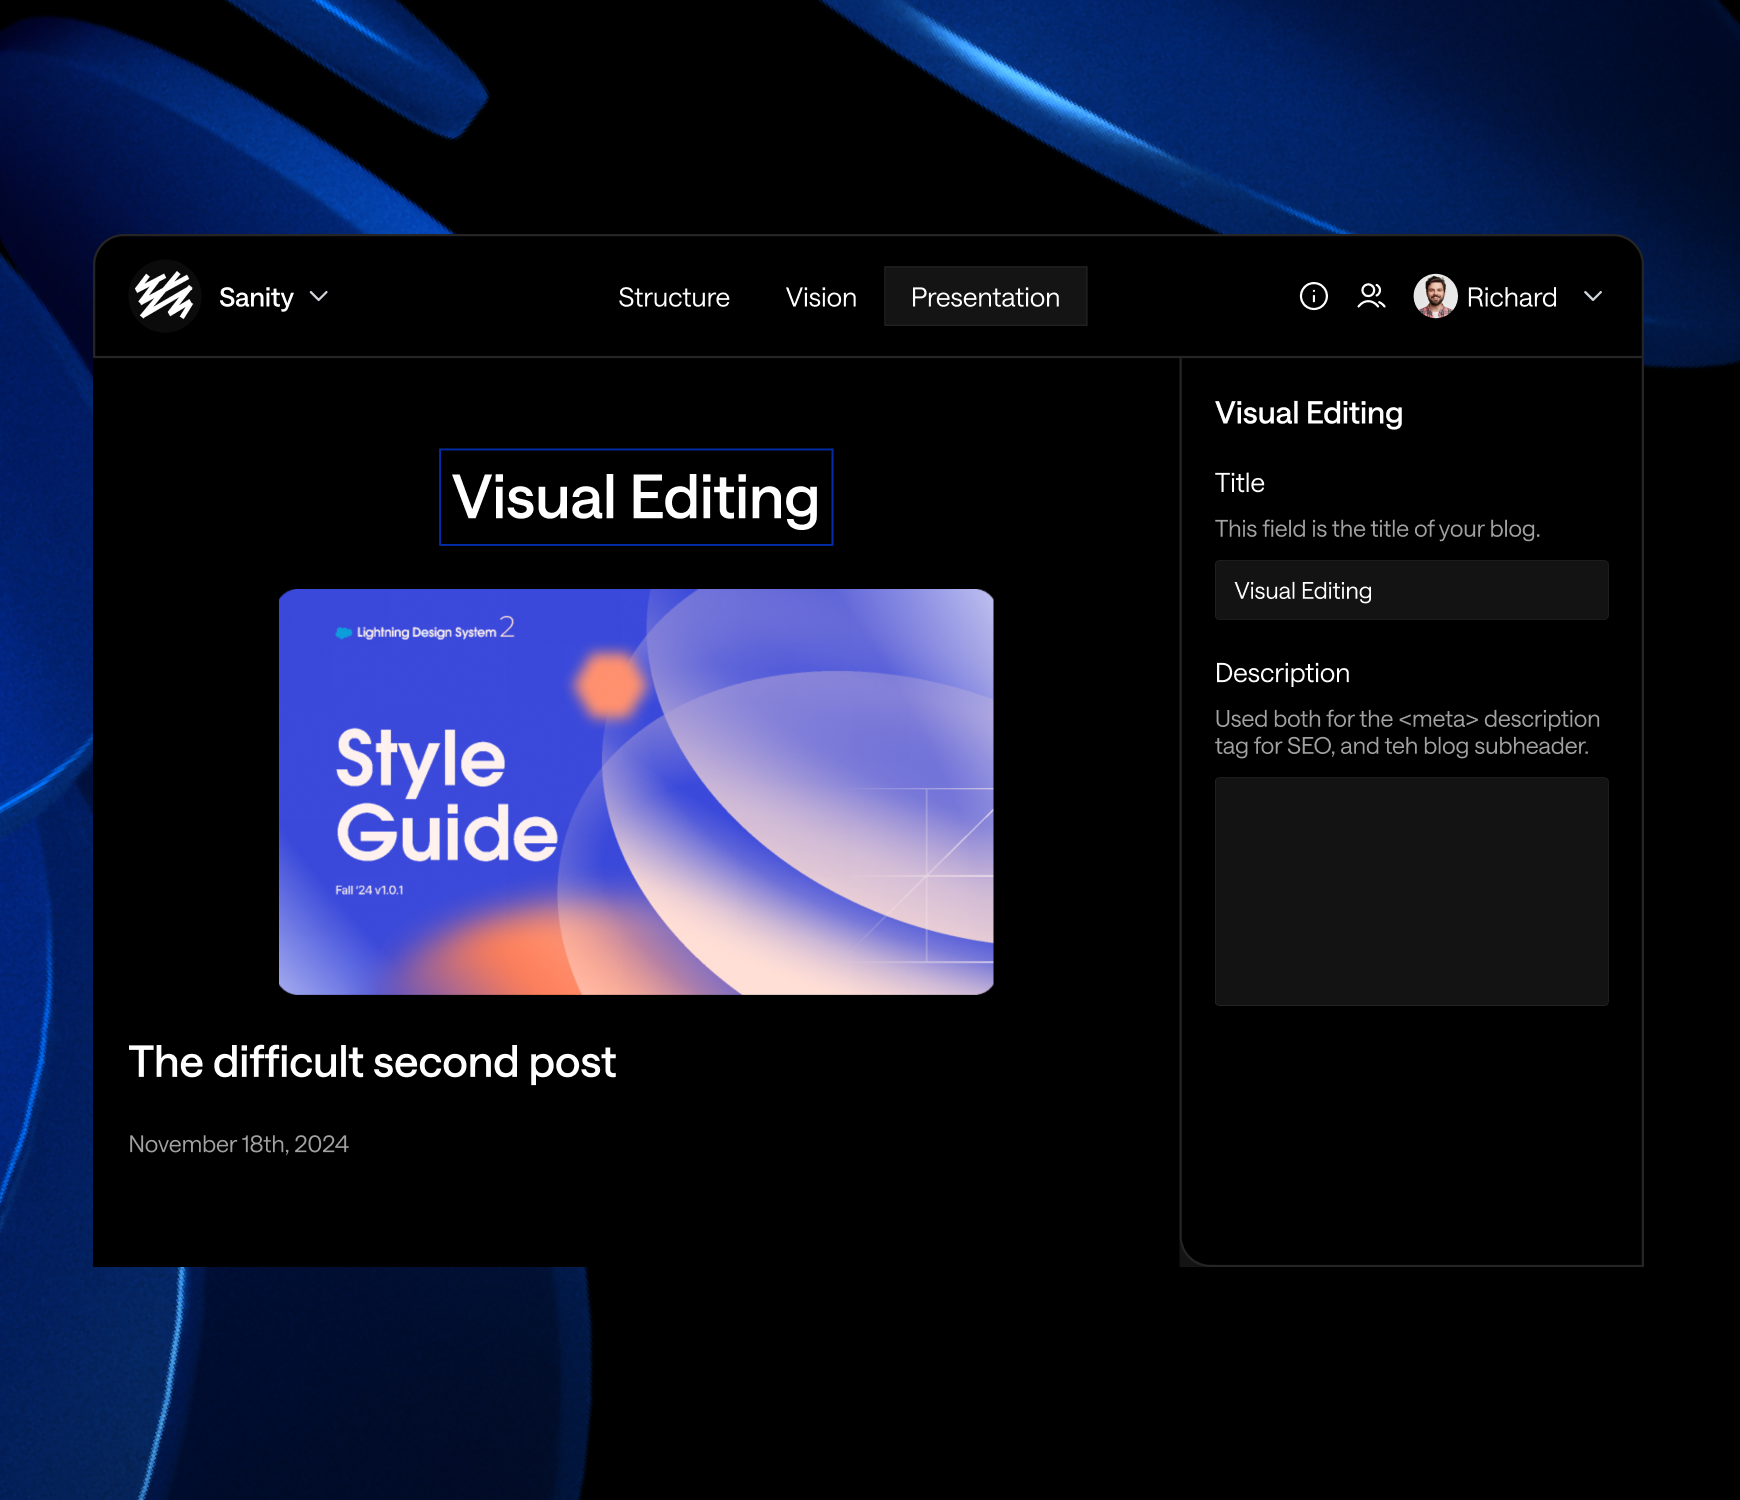This screenshot has height=1500, width=1740.
Task: Click the November 18th, 2024 date
Action: (x=238, y=1144)
